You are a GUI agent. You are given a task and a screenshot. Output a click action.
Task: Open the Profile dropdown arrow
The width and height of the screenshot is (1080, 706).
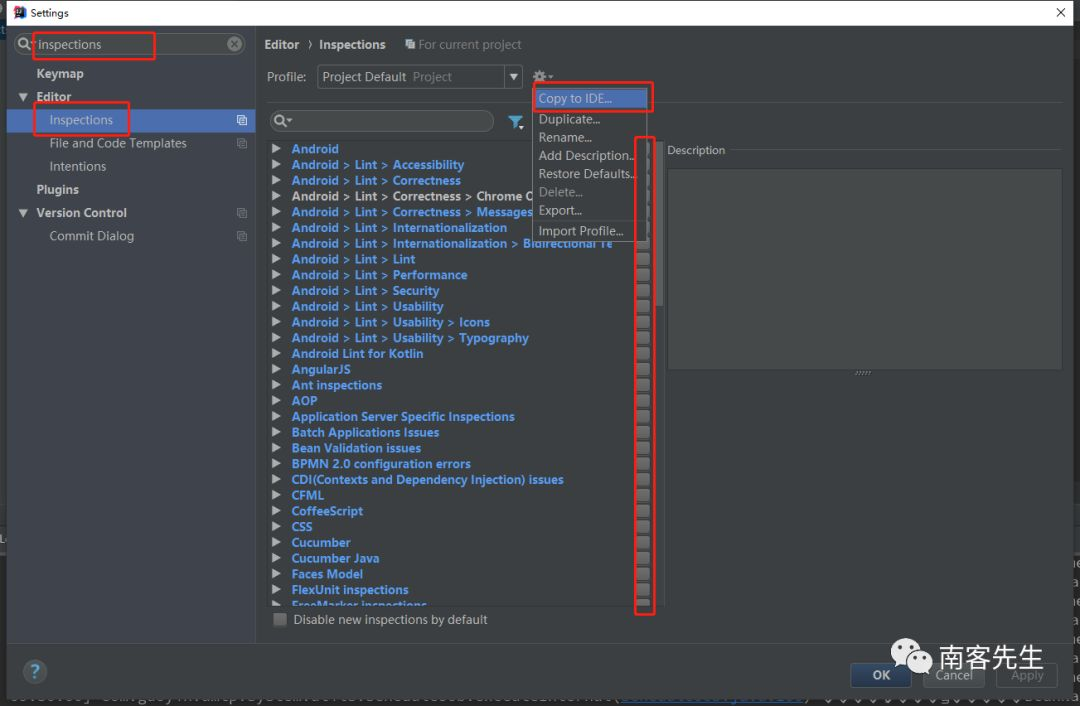(x=513, y=76)
